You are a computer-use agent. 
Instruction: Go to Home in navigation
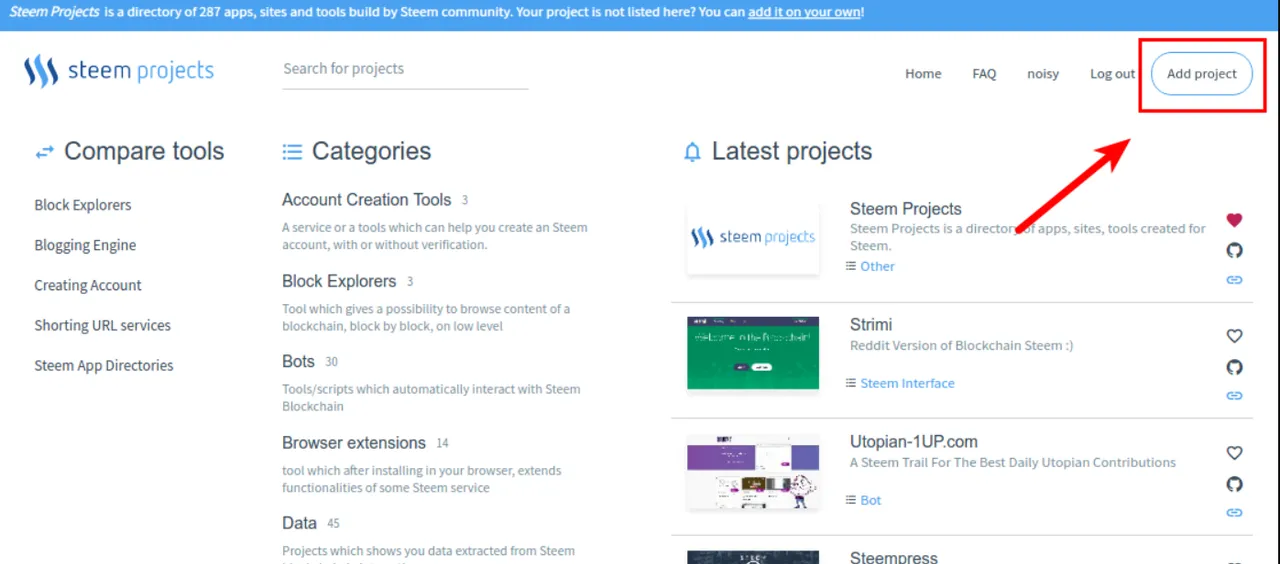[923, 73]
